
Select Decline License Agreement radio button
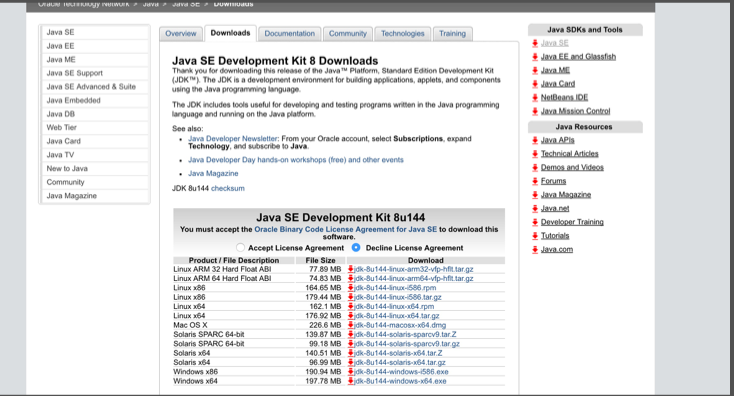[x=356, y=248]
